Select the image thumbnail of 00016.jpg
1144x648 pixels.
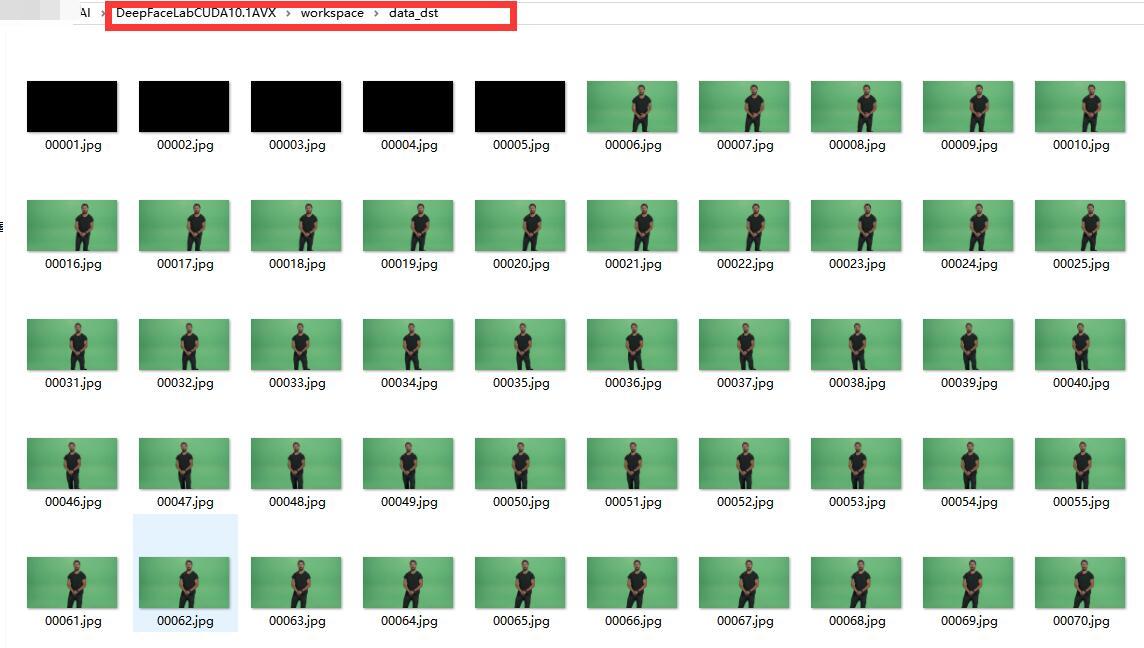coord(72,225)
